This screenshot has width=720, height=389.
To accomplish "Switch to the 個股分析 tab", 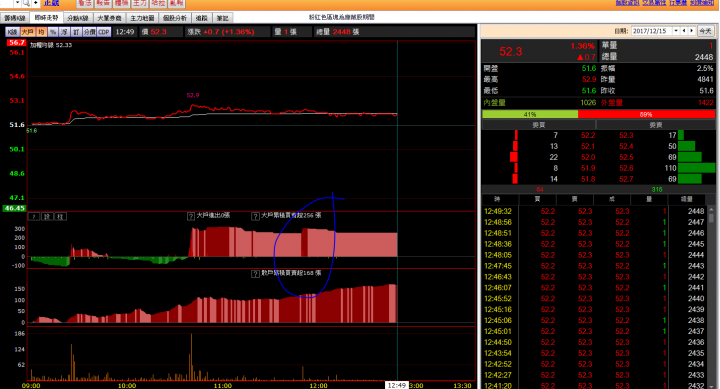I will (x=175, y=18).
